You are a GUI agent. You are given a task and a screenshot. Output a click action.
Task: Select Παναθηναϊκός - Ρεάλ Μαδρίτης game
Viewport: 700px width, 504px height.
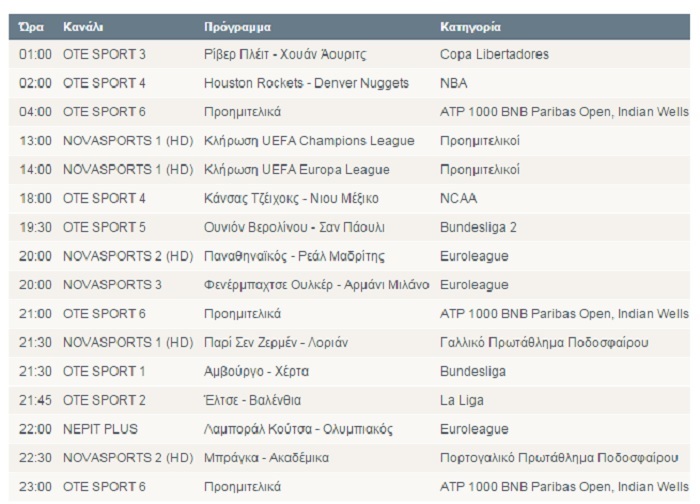coord(294,256)
